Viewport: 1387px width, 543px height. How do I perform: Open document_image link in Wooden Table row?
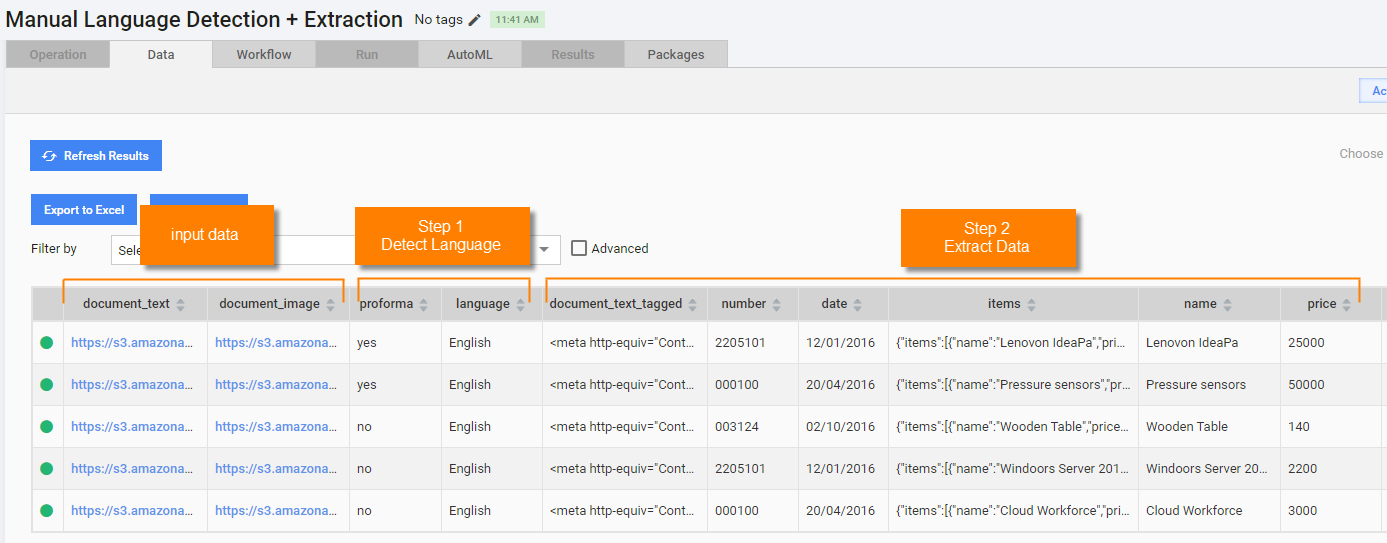(x=276, y=426)
